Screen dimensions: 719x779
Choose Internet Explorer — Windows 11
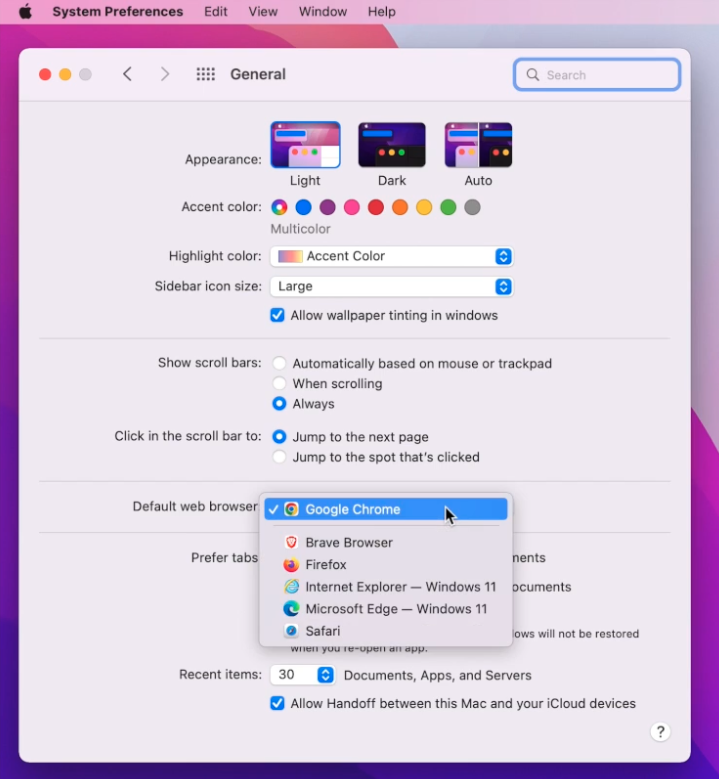386,587
